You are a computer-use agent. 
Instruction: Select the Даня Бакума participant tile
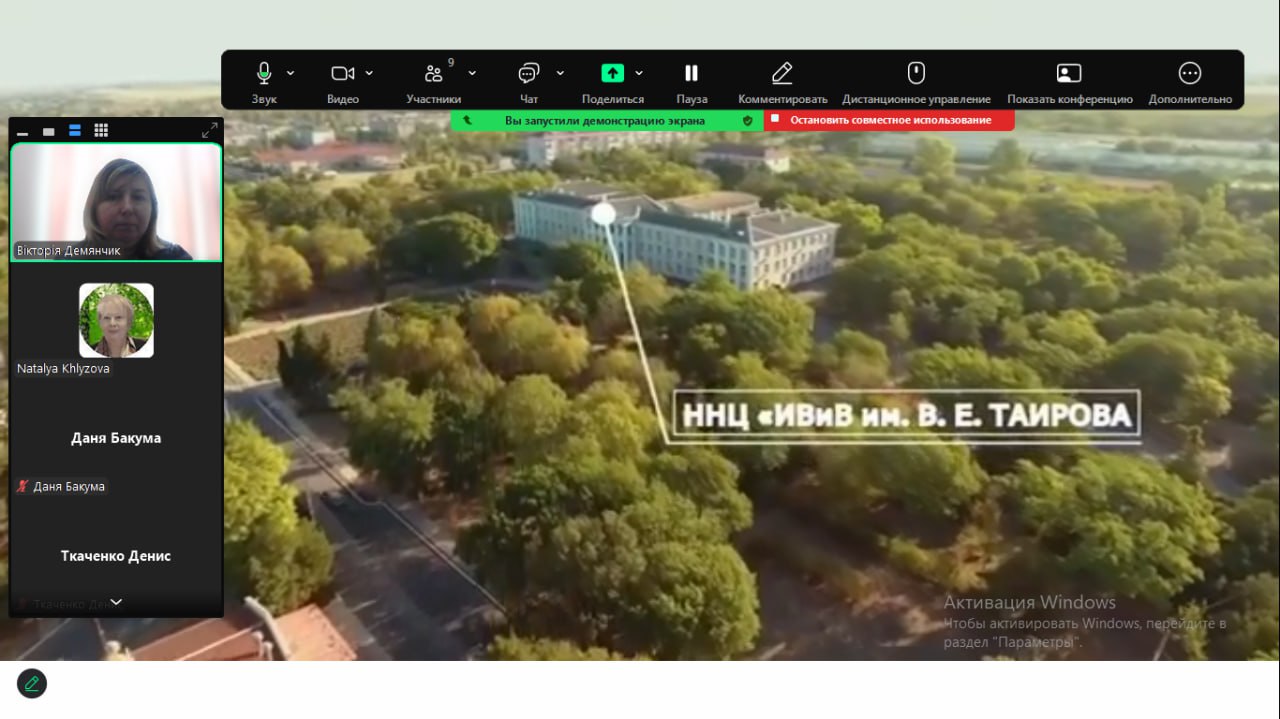point(116,438)
